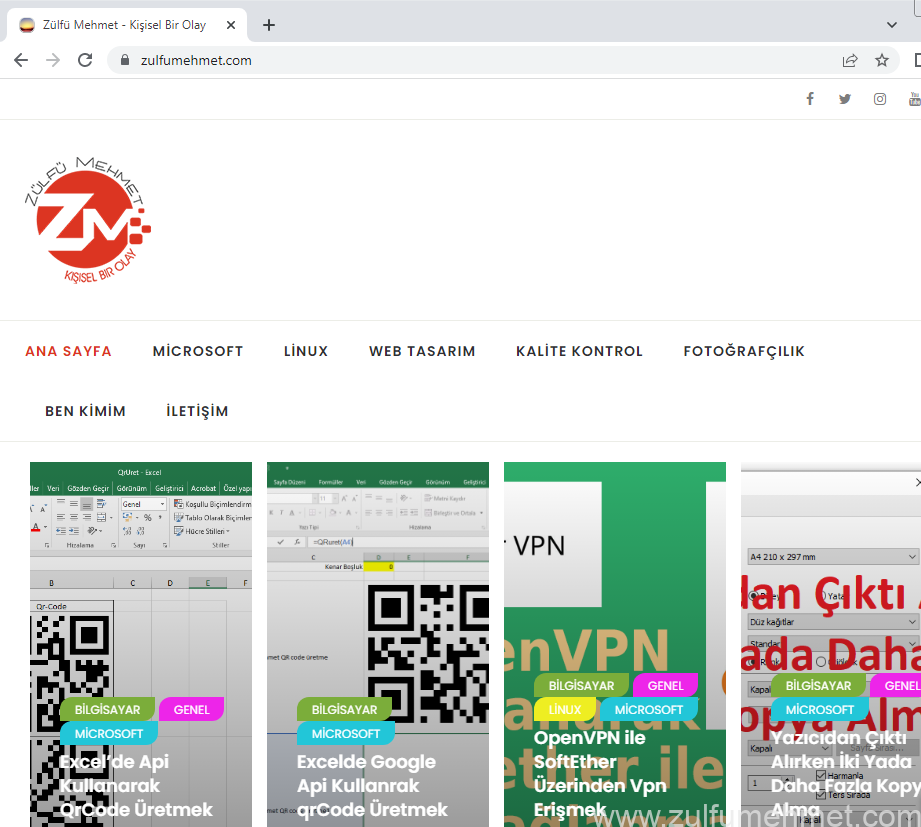921x827 pixels.
Task: Open the LİNUX menu item
Action: tap(306, 351)
